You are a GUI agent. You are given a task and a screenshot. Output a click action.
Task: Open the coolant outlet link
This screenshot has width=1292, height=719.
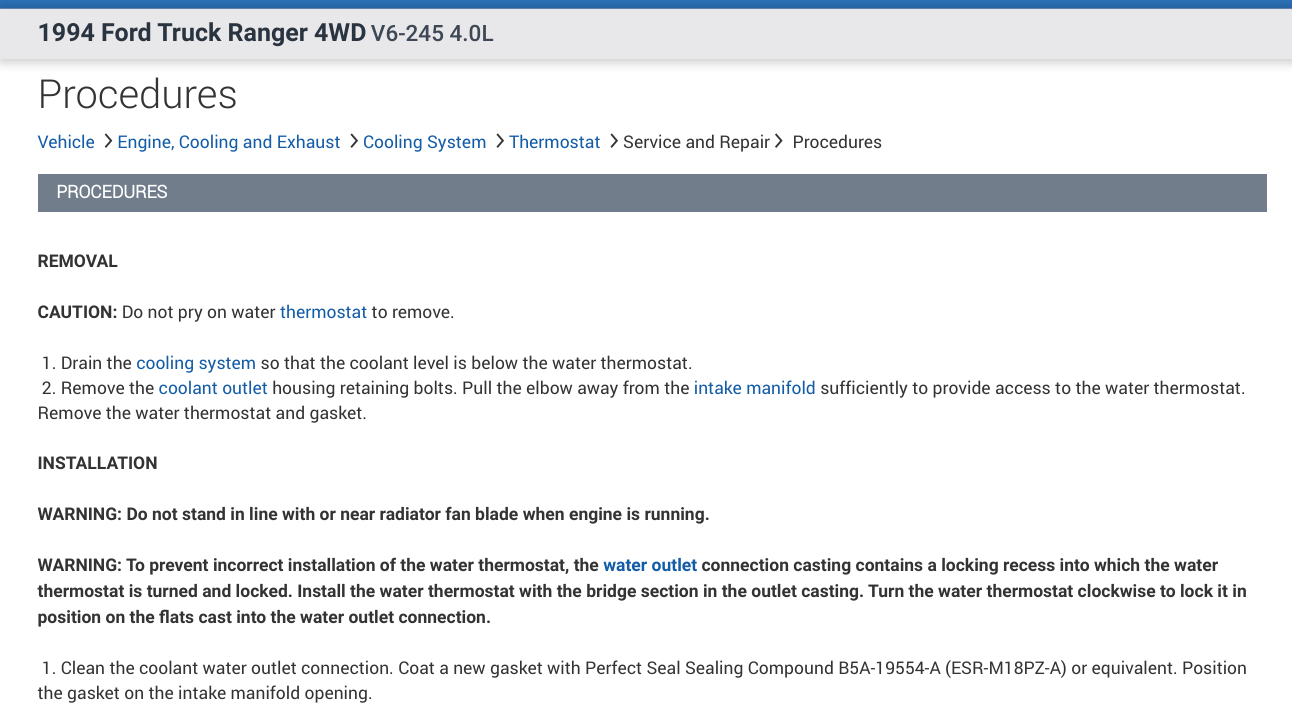pyautogui.click(x=213, y=388)
